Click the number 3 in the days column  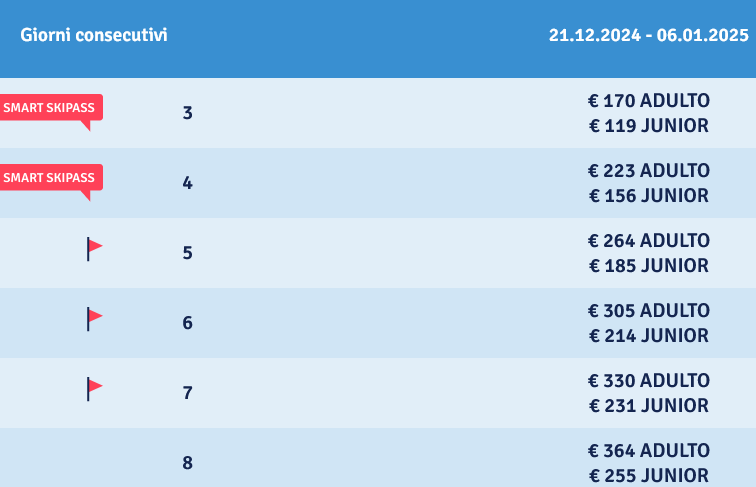pos(188,113)
